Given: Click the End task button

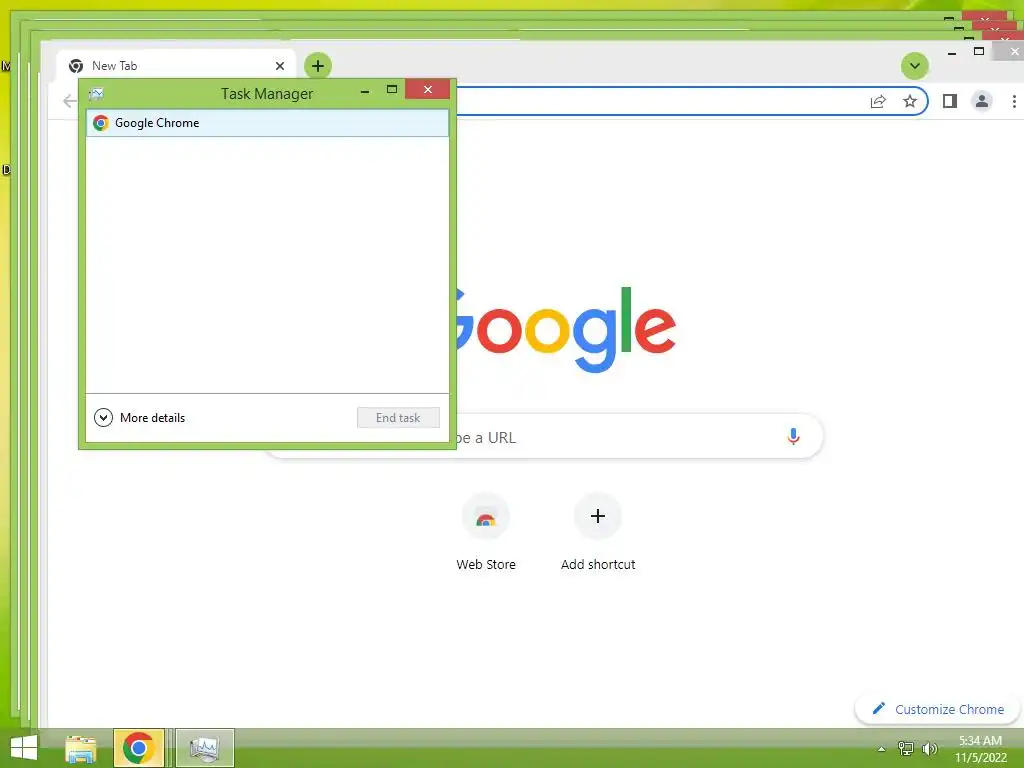Looking at the screenshot, I should [398, 417].
